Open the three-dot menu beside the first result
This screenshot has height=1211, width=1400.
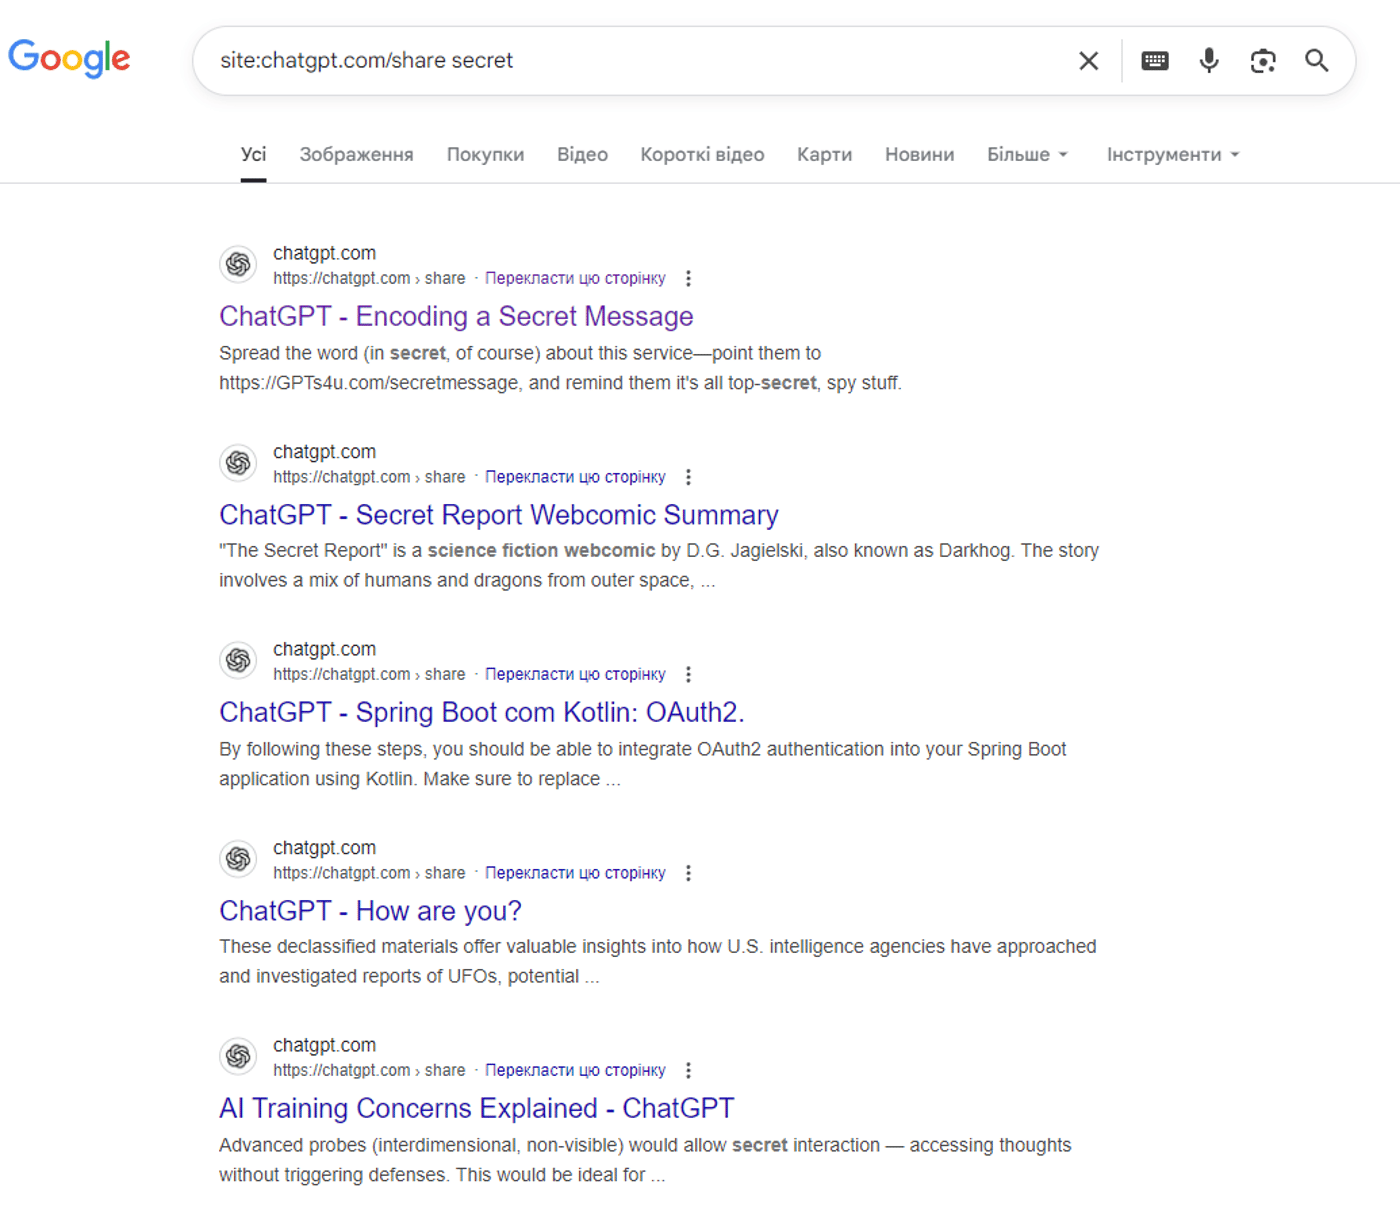point(689,279)
